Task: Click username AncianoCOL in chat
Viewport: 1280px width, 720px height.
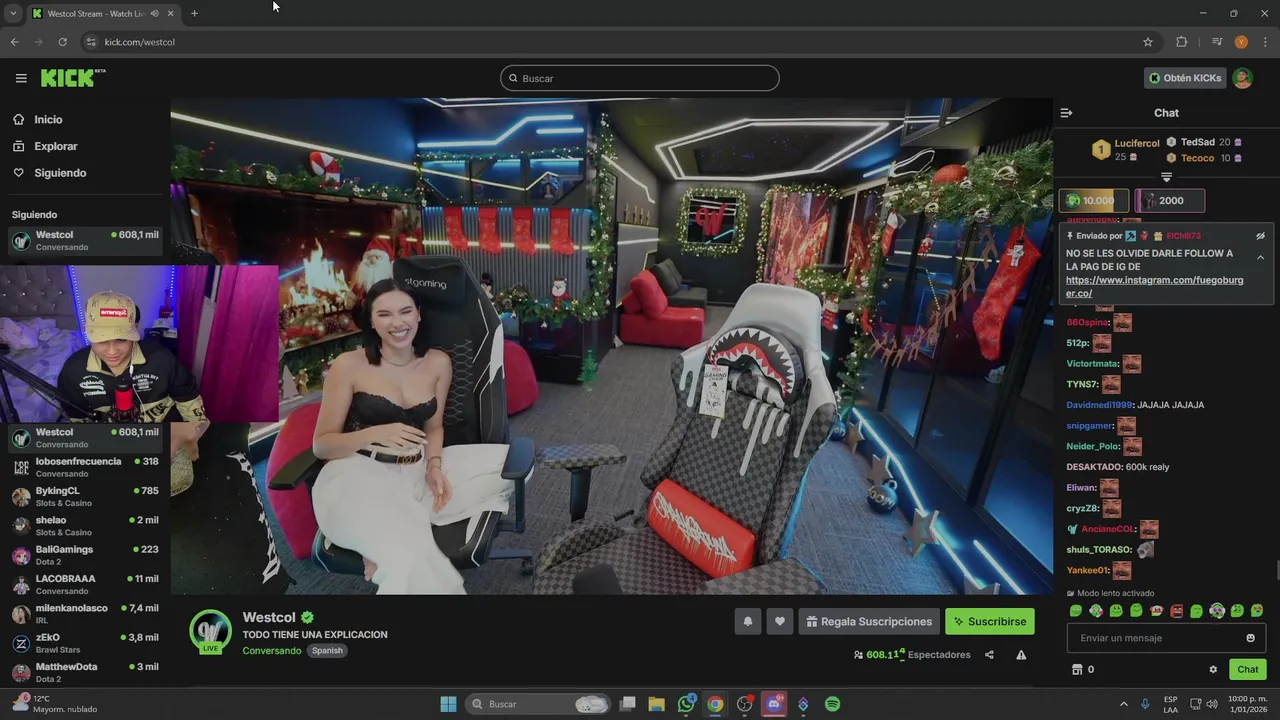Action: tap(1108, 529)
